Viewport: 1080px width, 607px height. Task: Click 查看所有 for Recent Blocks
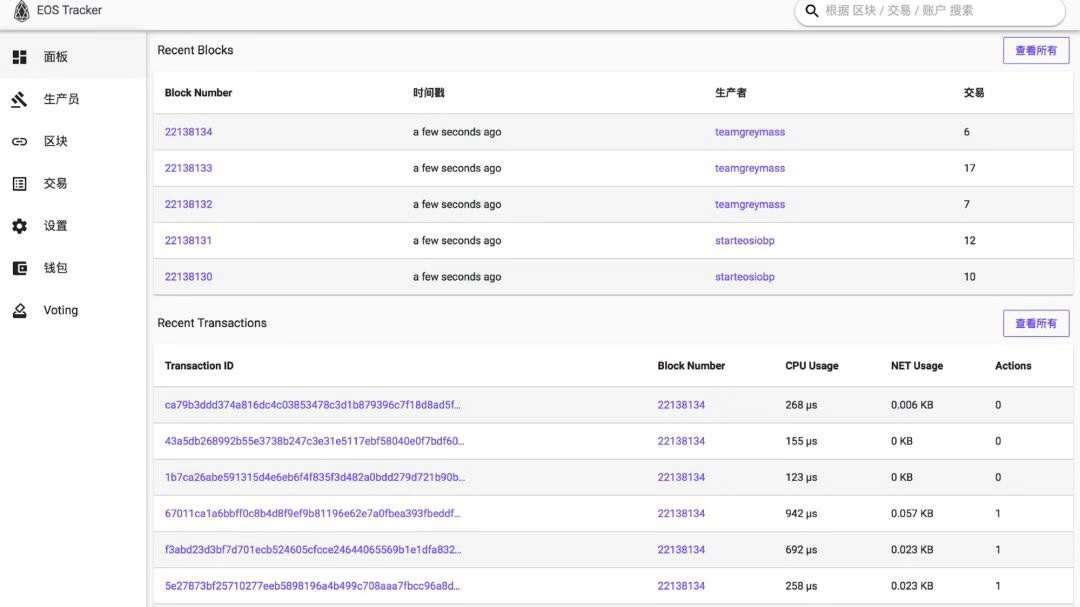[1036, 51]
